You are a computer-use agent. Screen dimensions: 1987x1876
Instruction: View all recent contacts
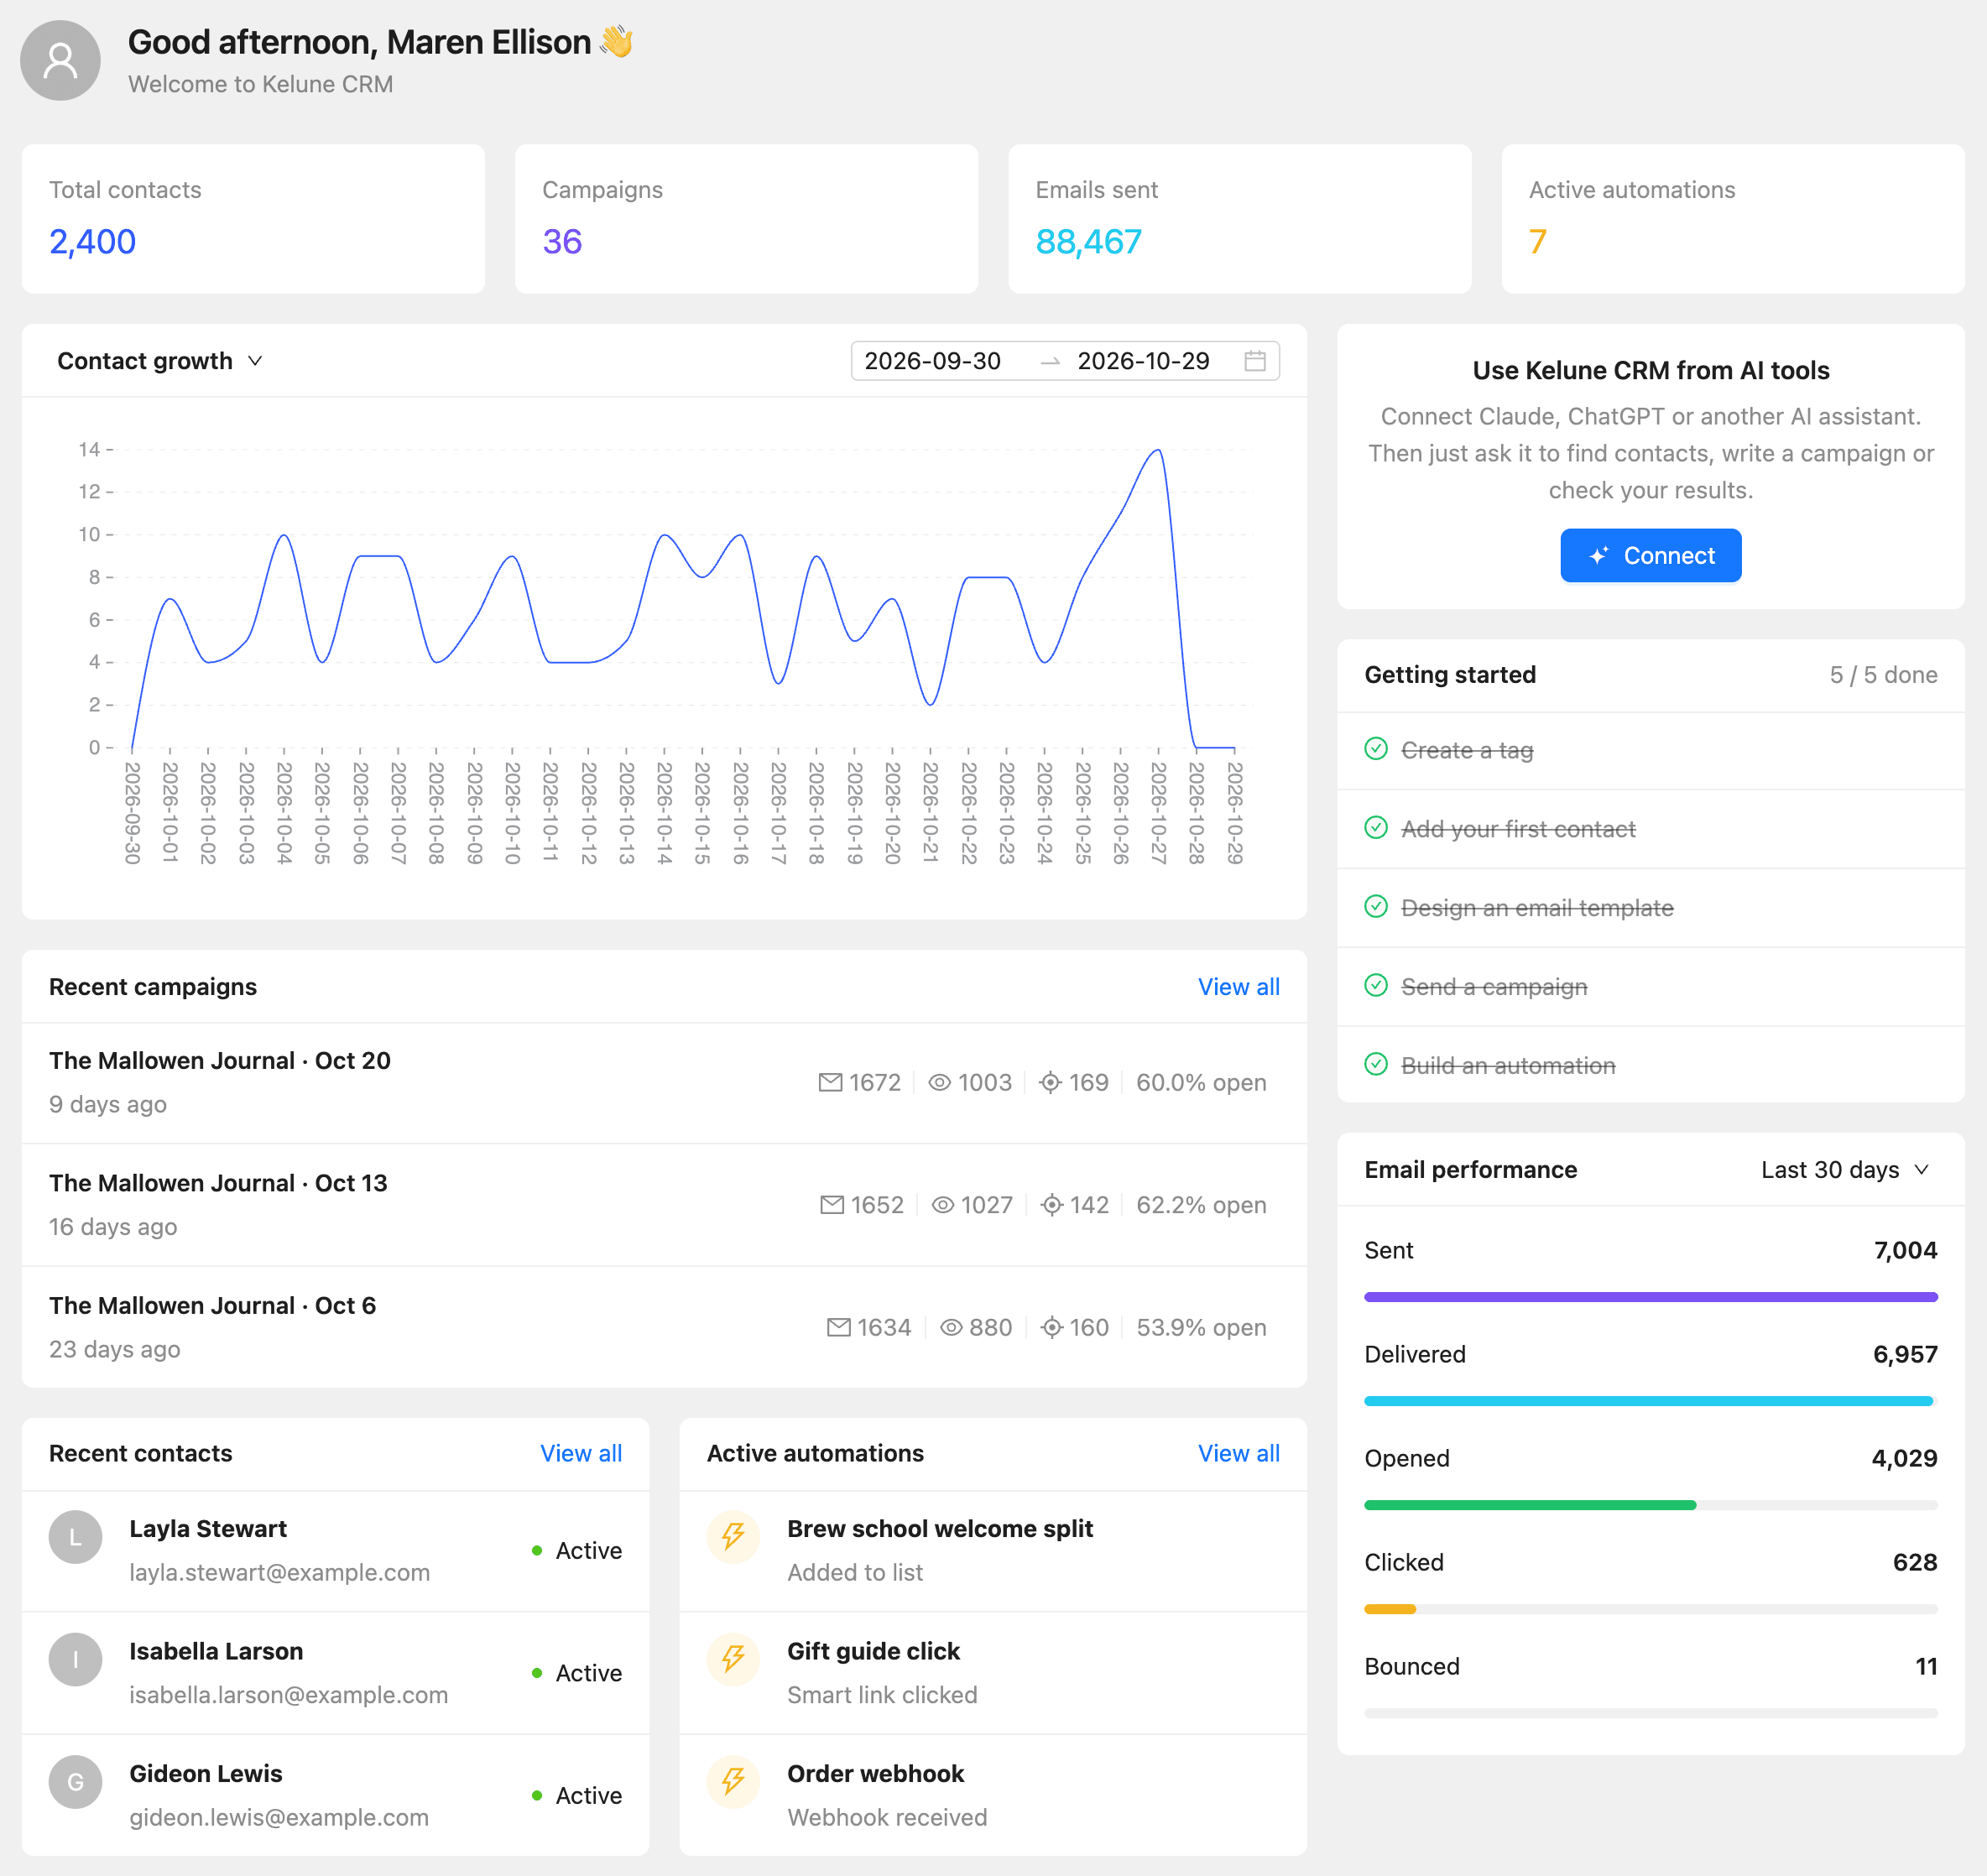point(581,1454)
